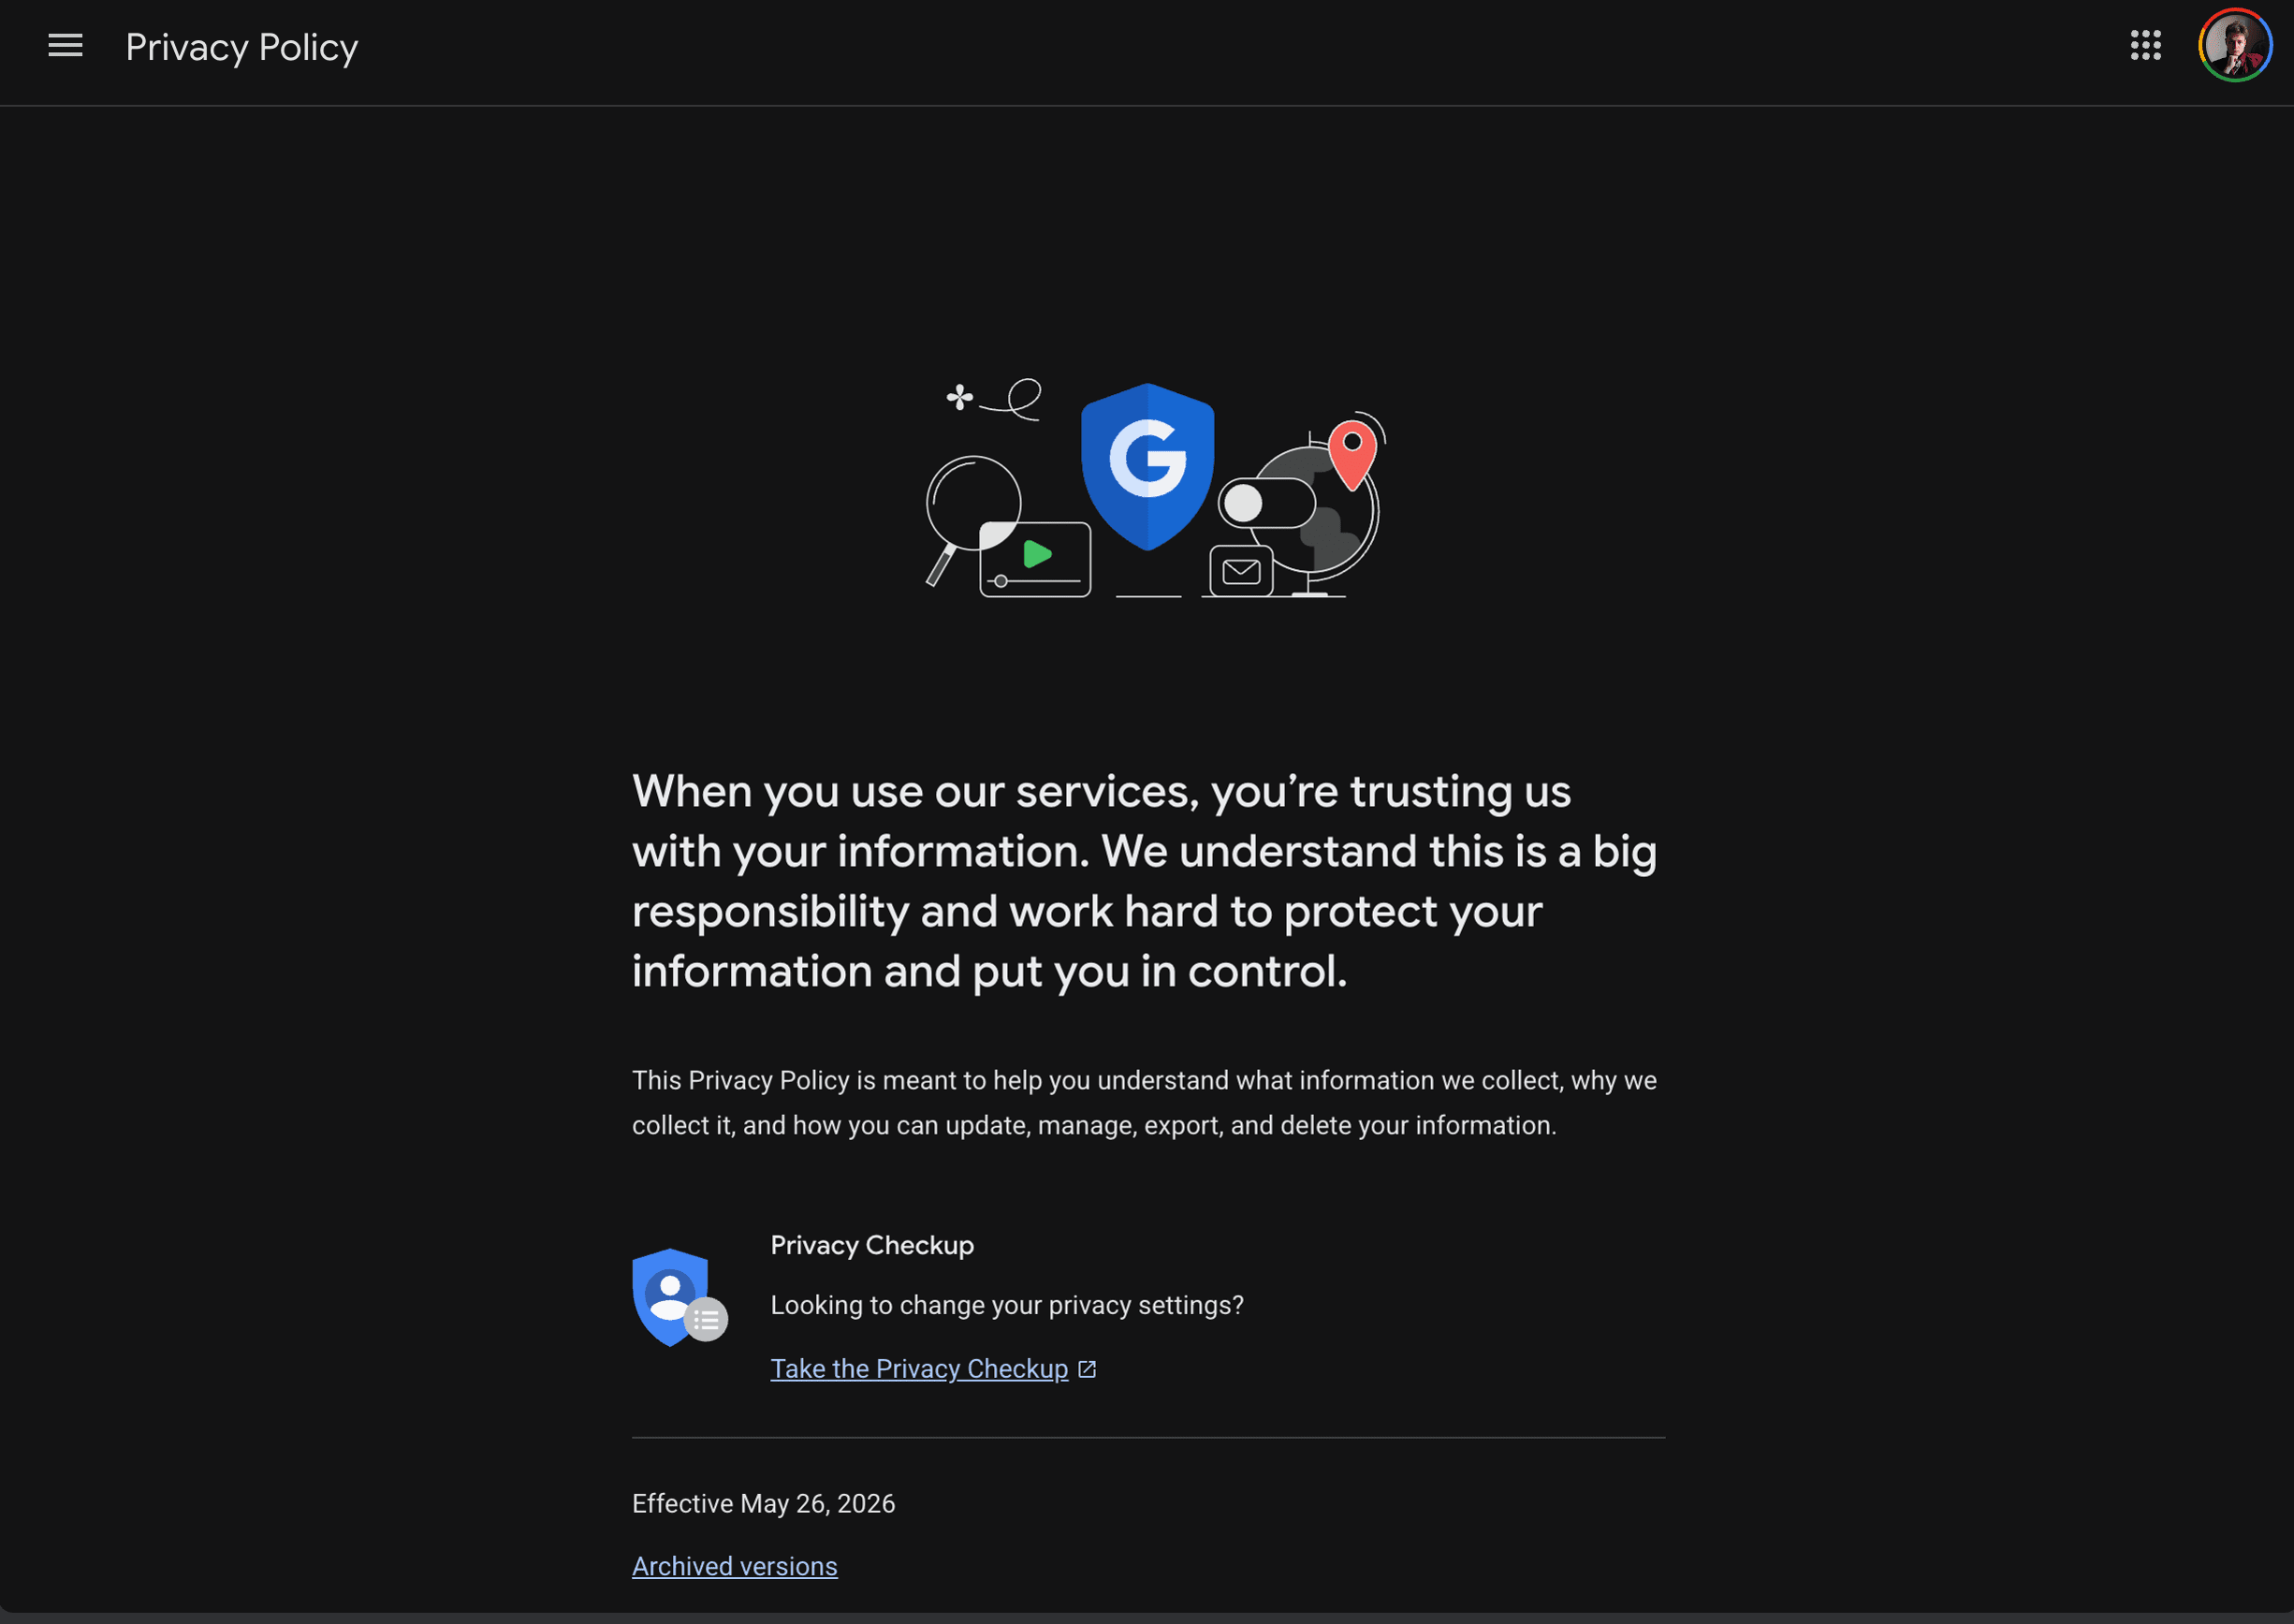The height and width of the screenshot is (1624, 2294).
Task: Click the paragraph starting "This Privacy Policy is meant"
Action: tap(1144, 1102)
